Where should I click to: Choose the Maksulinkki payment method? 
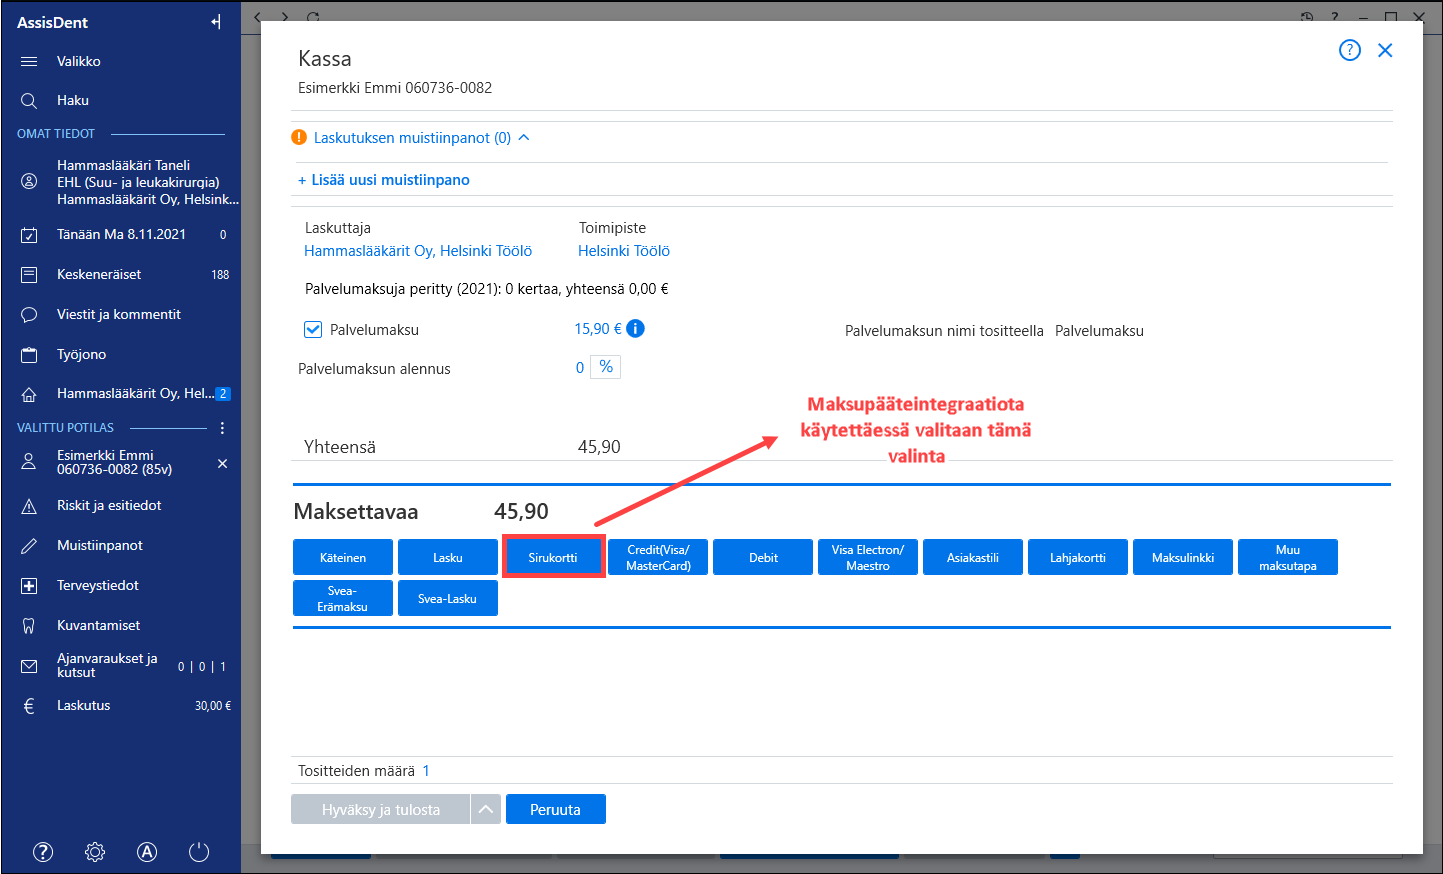tap(1183, 557)
